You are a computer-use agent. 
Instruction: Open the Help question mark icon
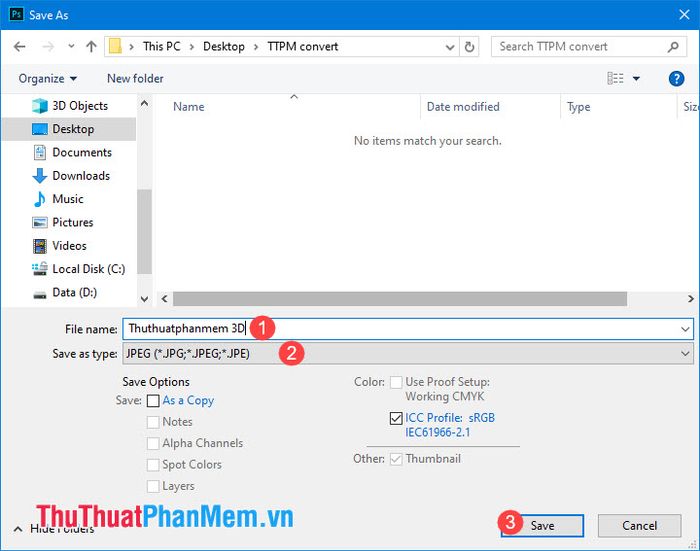point(676,79)
